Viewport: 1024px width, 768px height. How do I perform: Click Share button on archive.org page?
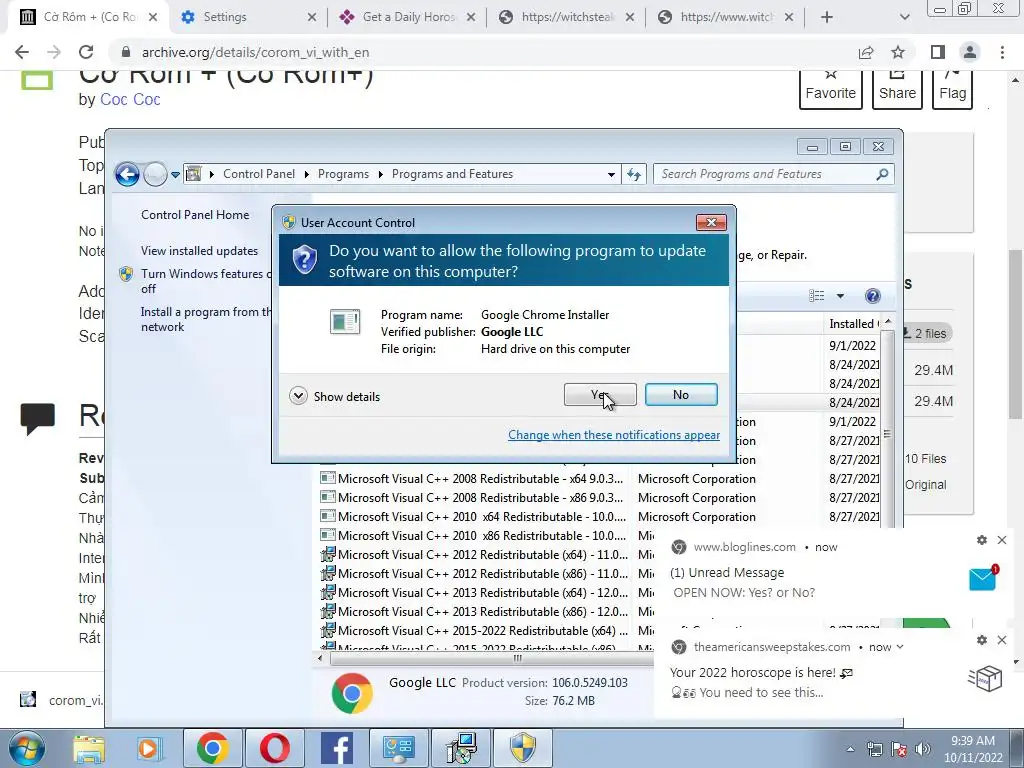pos(897,89)
